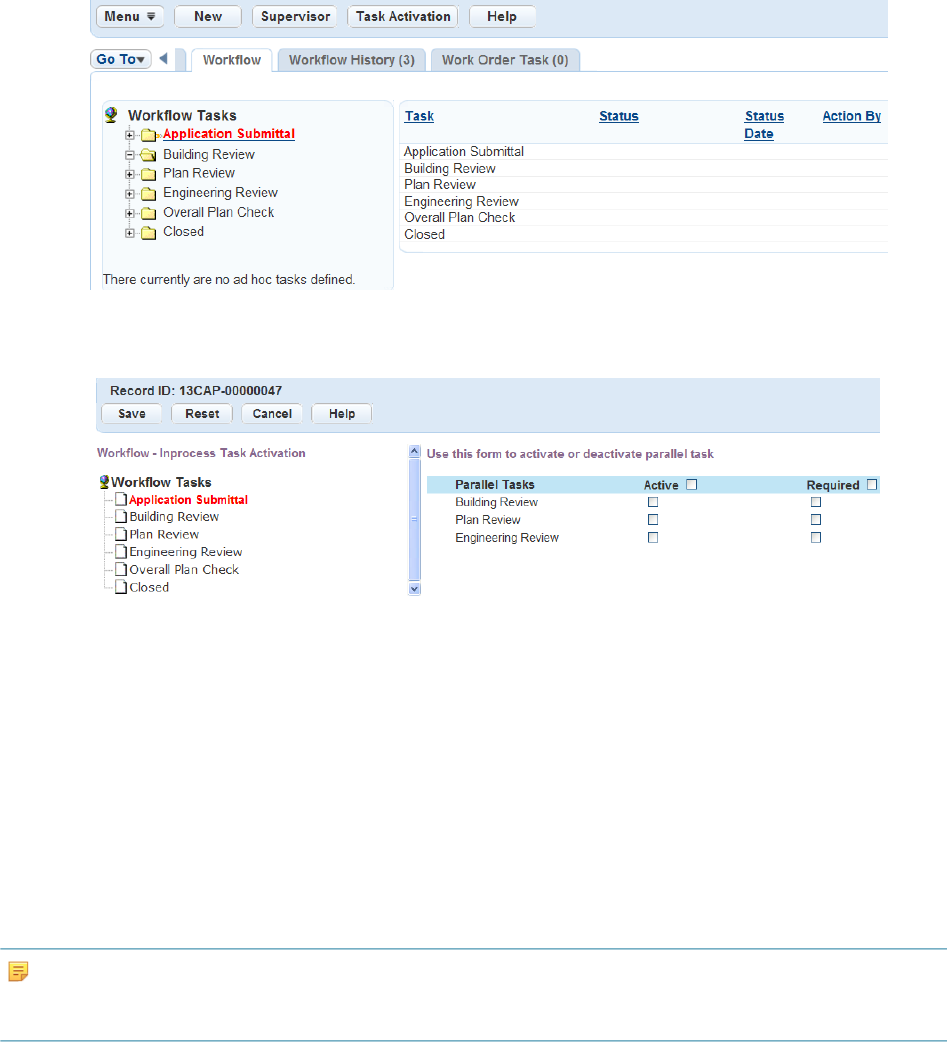
Task: Open Task Activation
Action: 403,17
